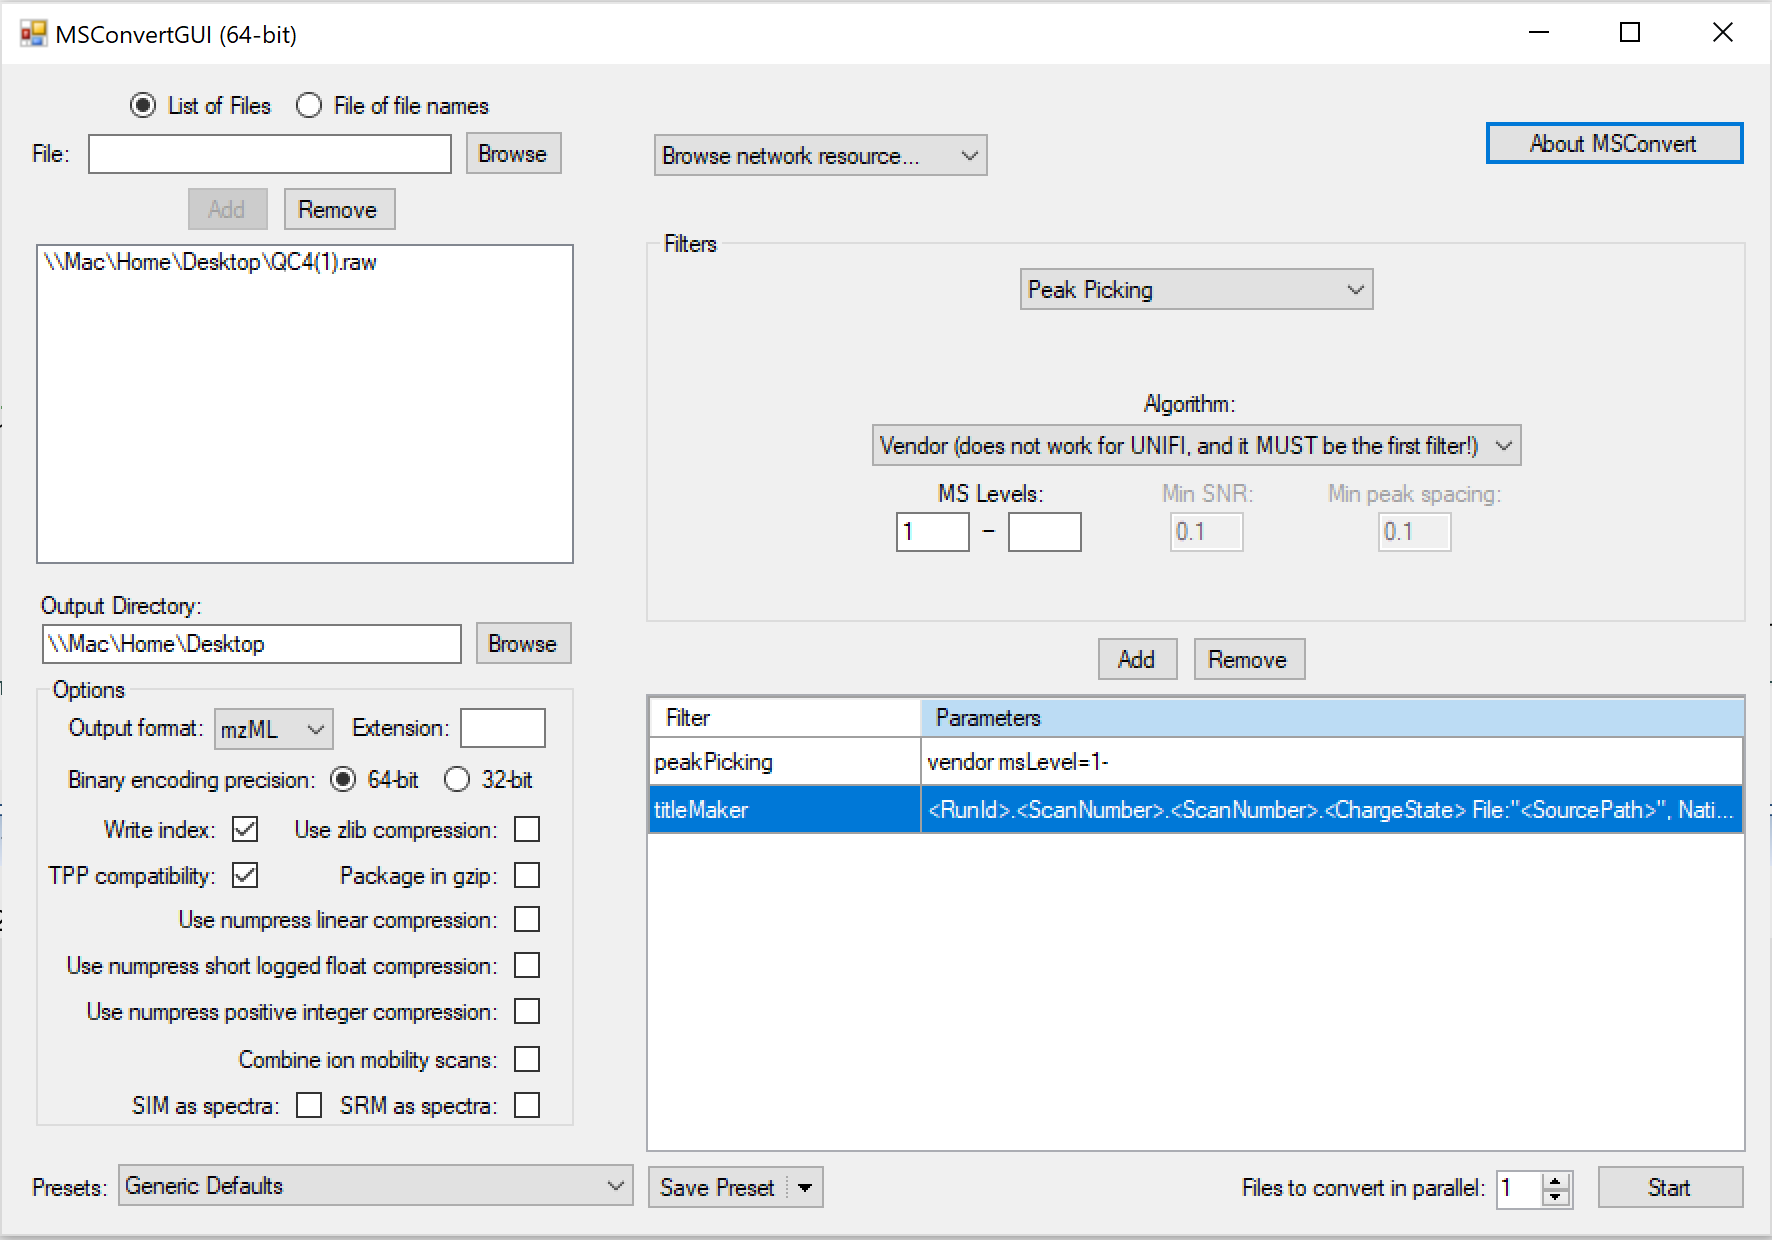Enable Package in gzip checkbox
Image resolution: width=1772 pixels, height=1240 pixels.
(x=527, y=875)
